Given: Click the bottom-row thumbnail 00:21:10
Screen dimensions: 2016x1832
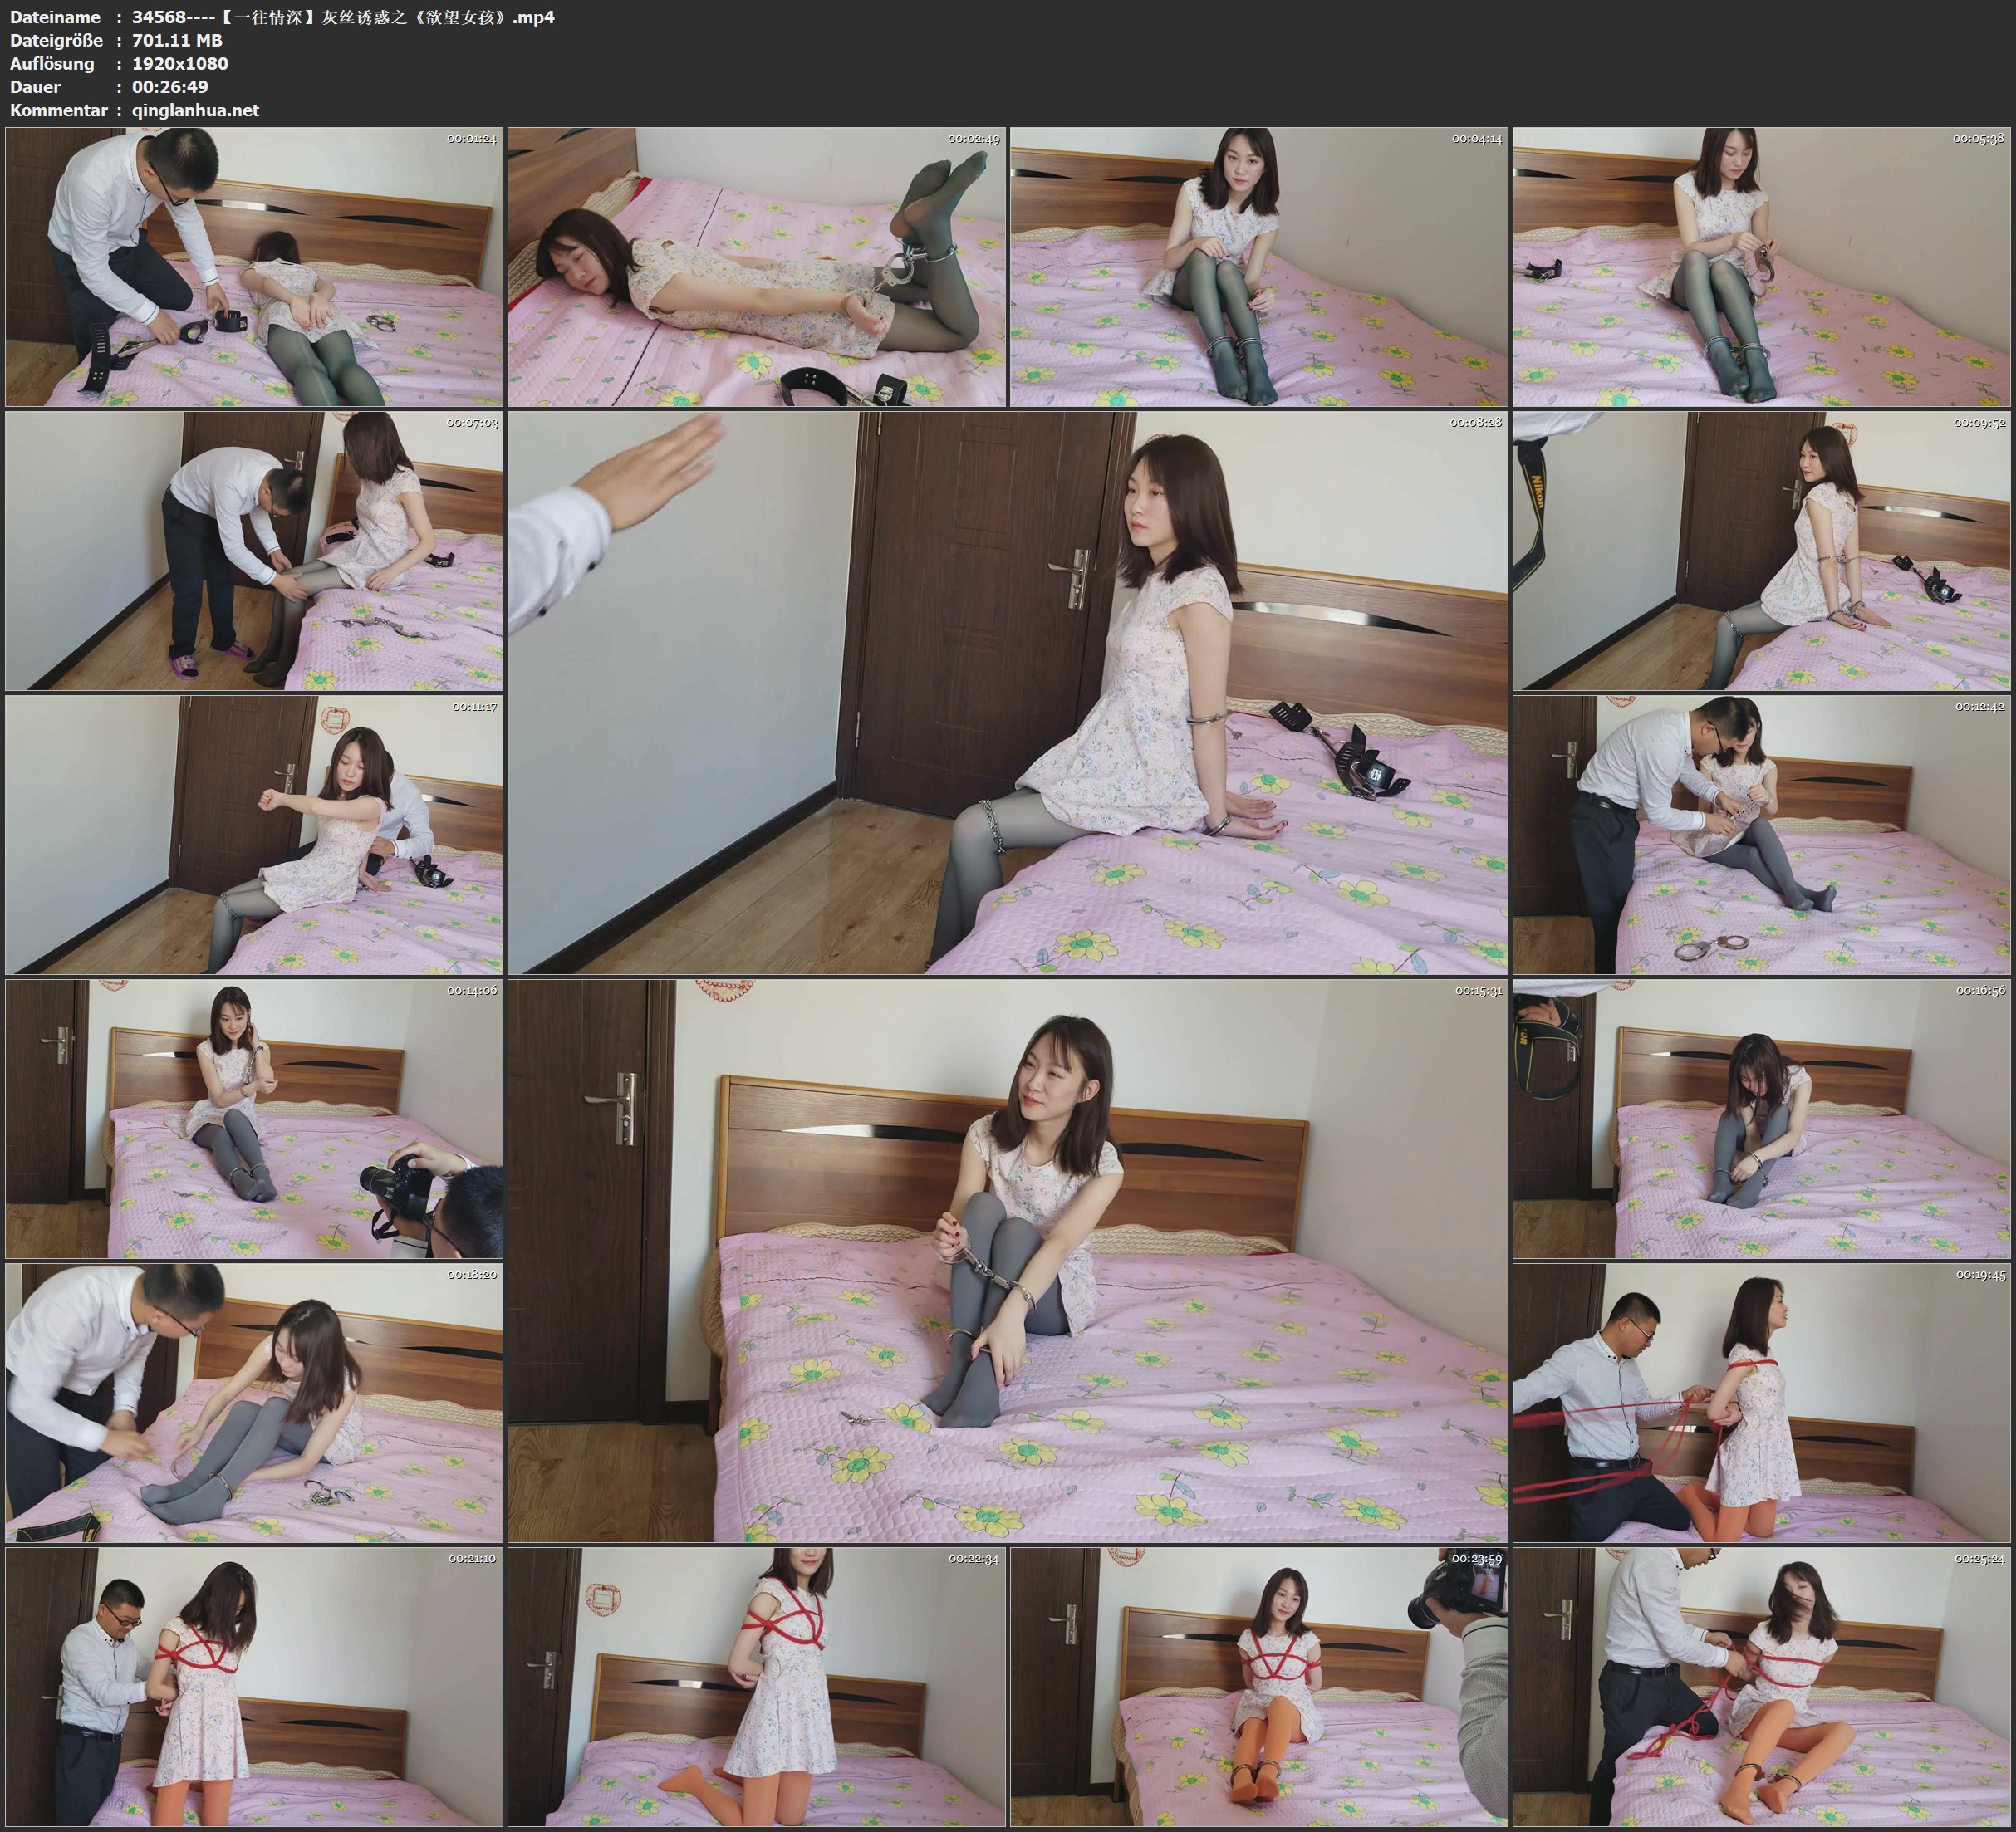Looking at the screenshot, I should tap(254, 1687).
